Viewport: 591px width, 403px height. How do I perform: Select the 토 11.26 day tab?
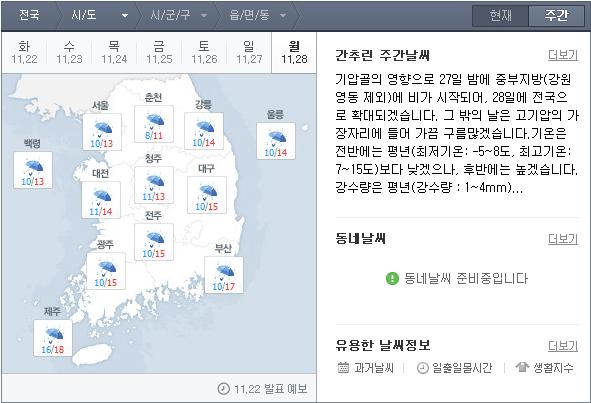pos(204,52)
